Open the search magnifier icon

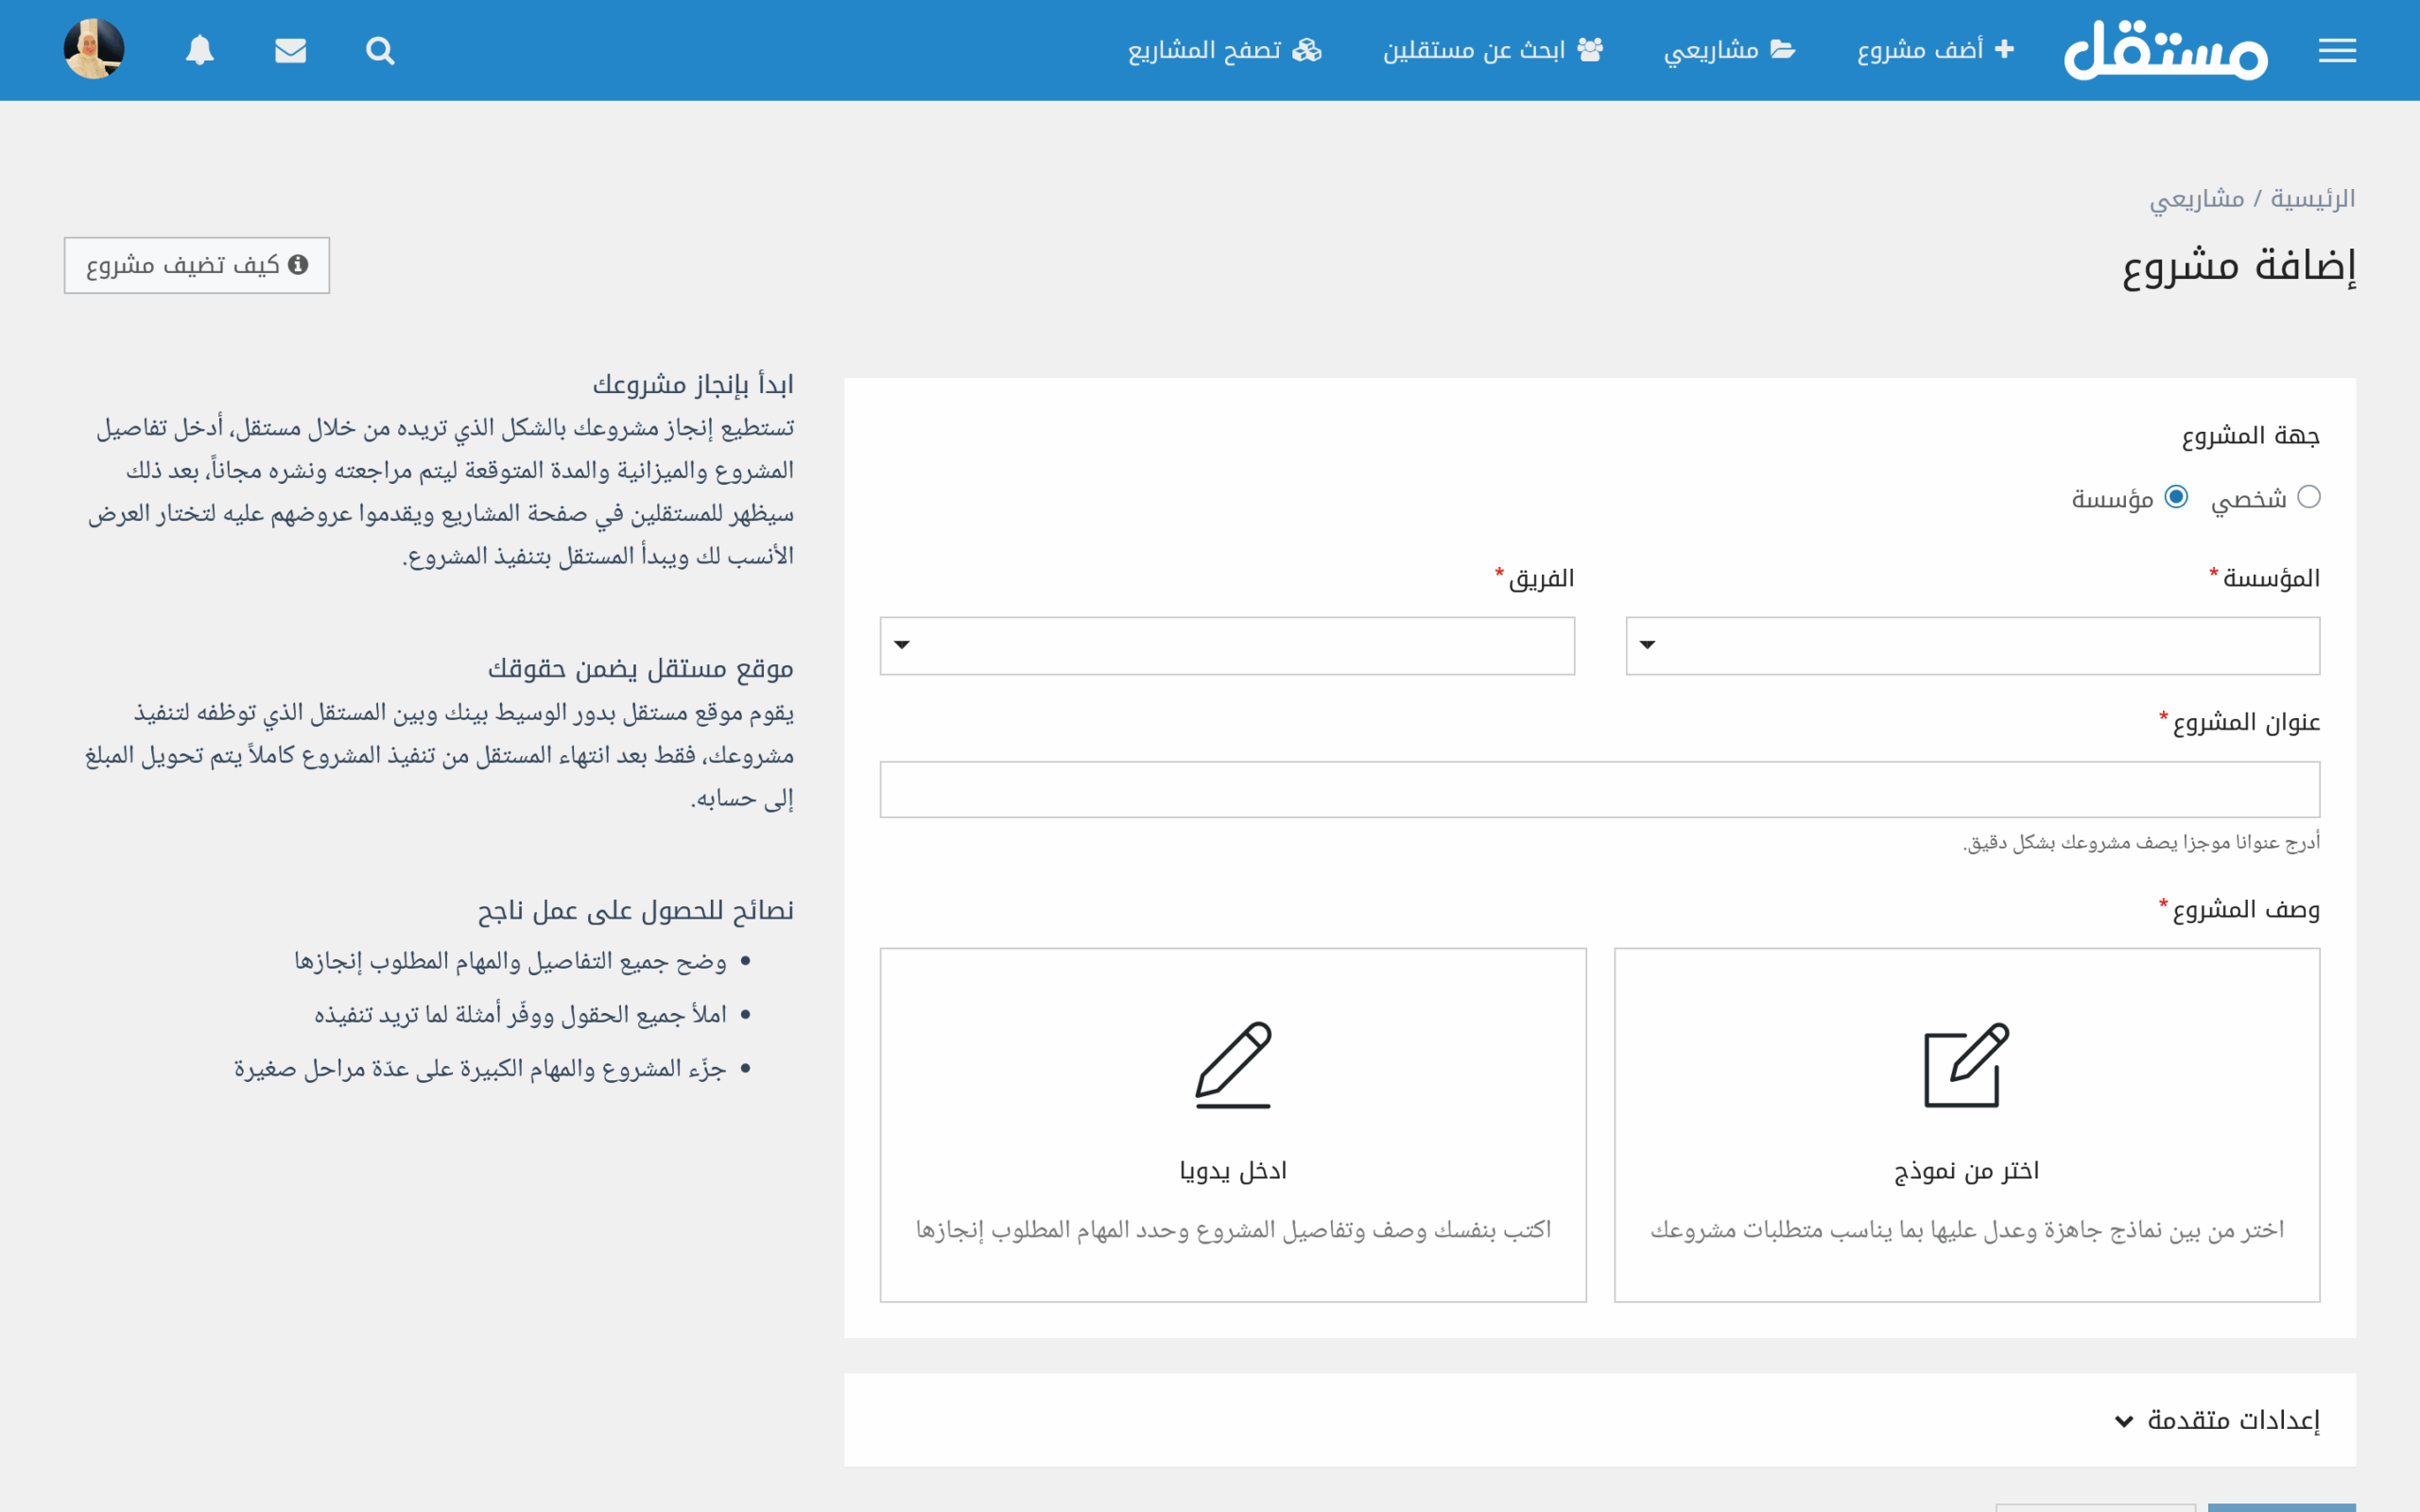[380, 50]
